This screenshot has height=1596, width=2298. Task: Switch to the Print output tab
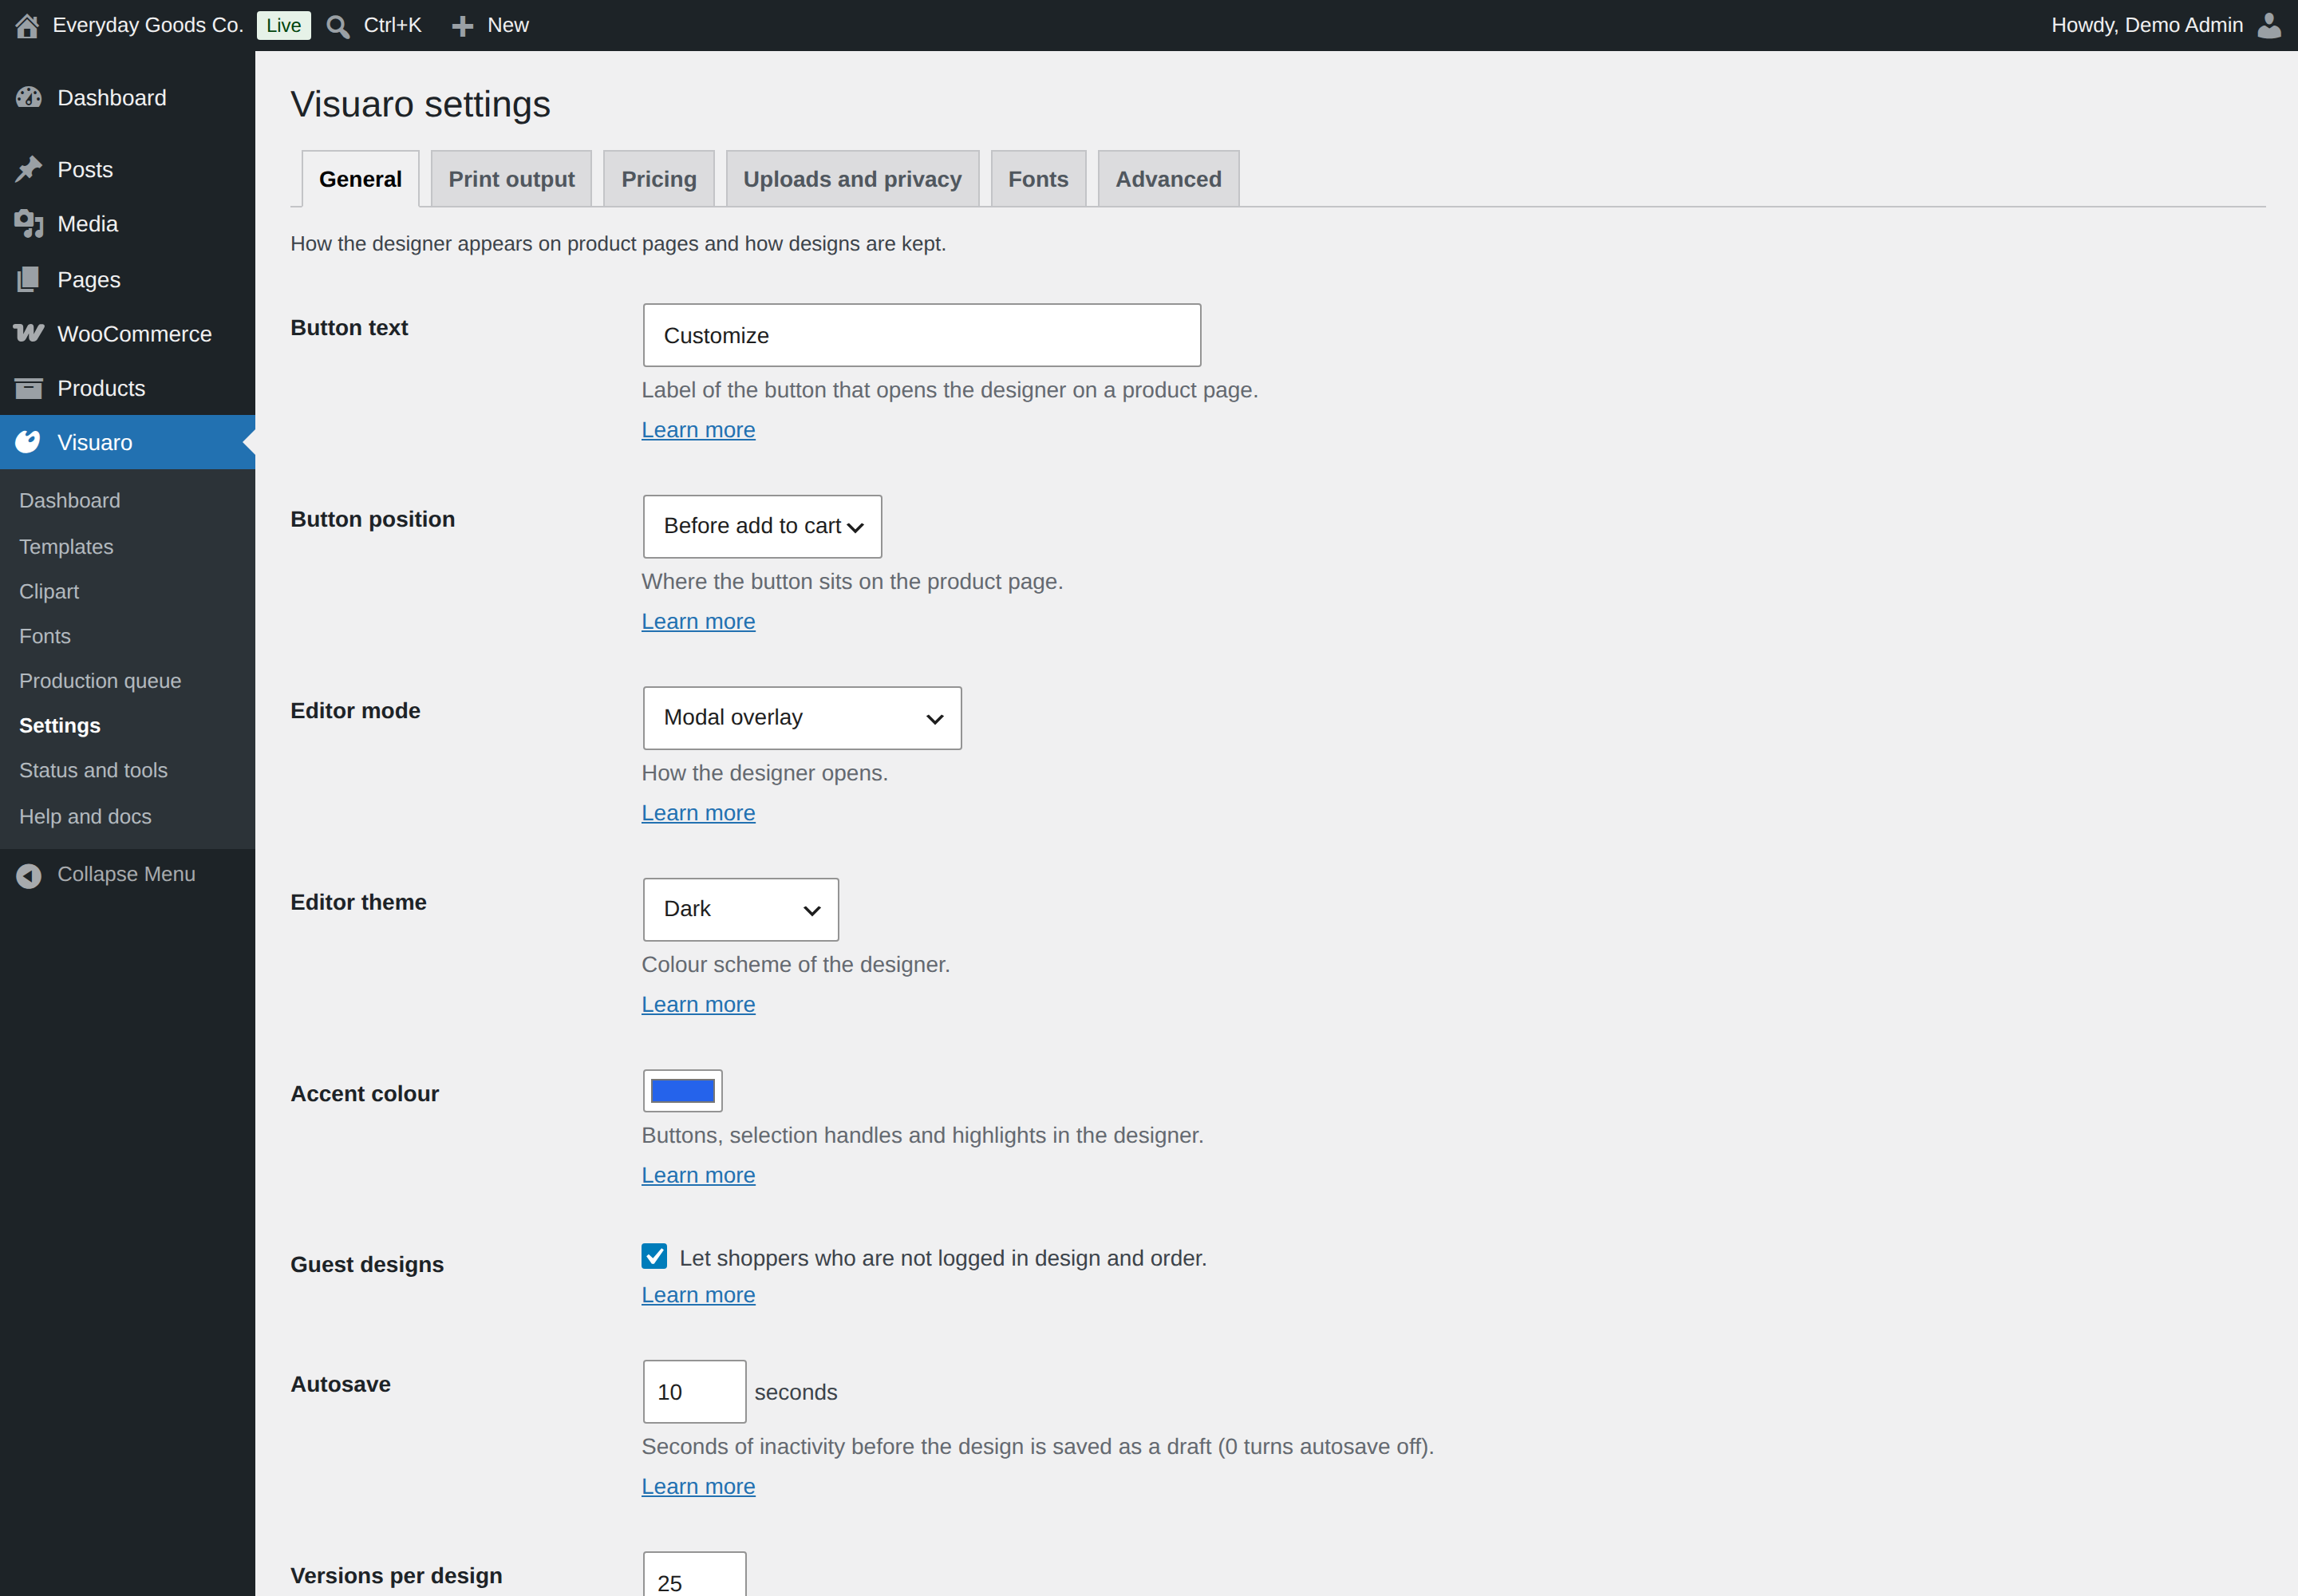tap(511, 179)
